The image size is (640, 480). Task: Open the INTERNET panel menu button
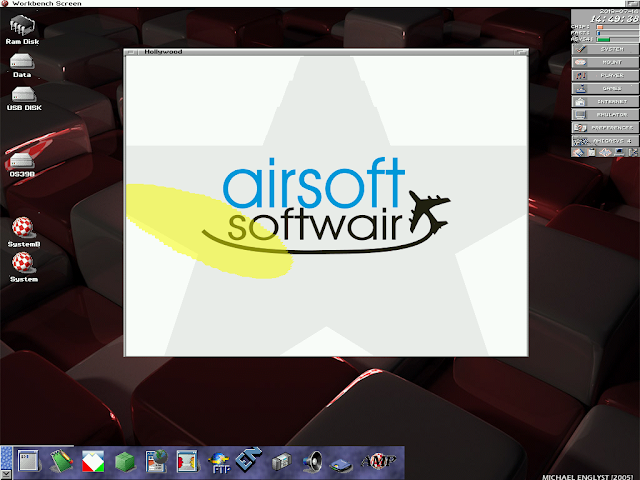[x=605, y=102]
